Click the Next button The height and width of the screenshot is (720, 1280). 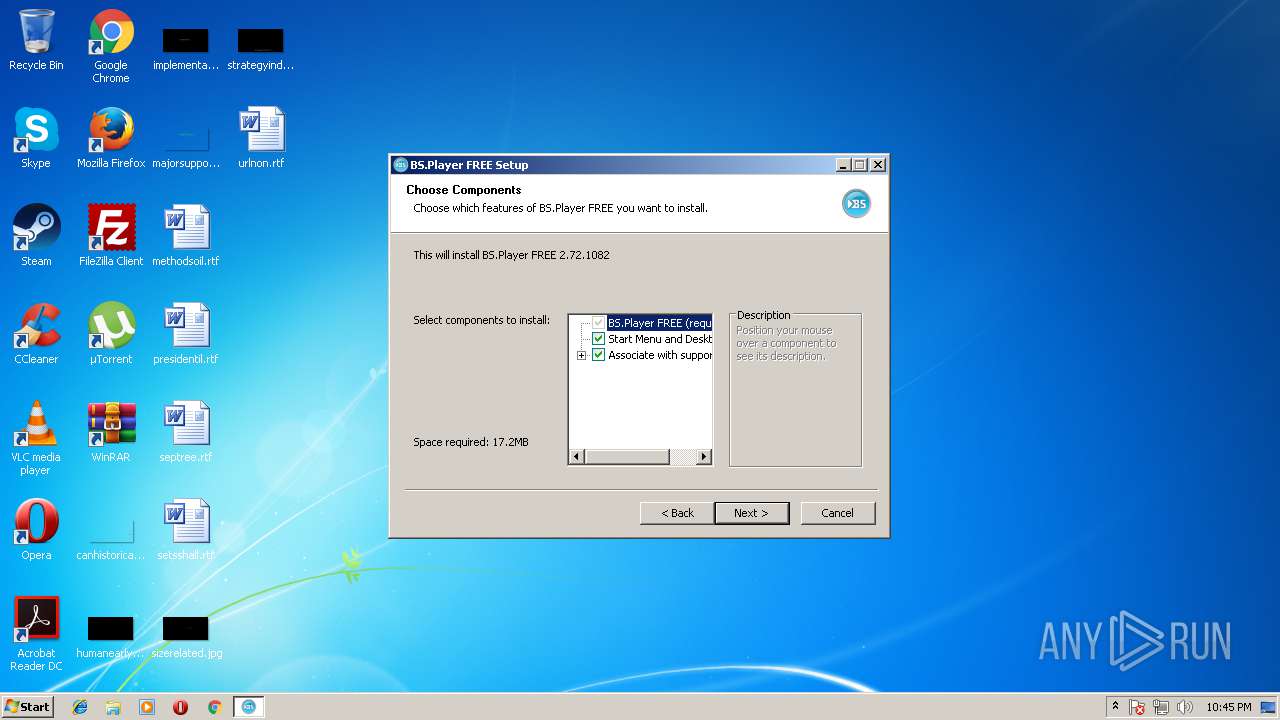click(752, 513)
